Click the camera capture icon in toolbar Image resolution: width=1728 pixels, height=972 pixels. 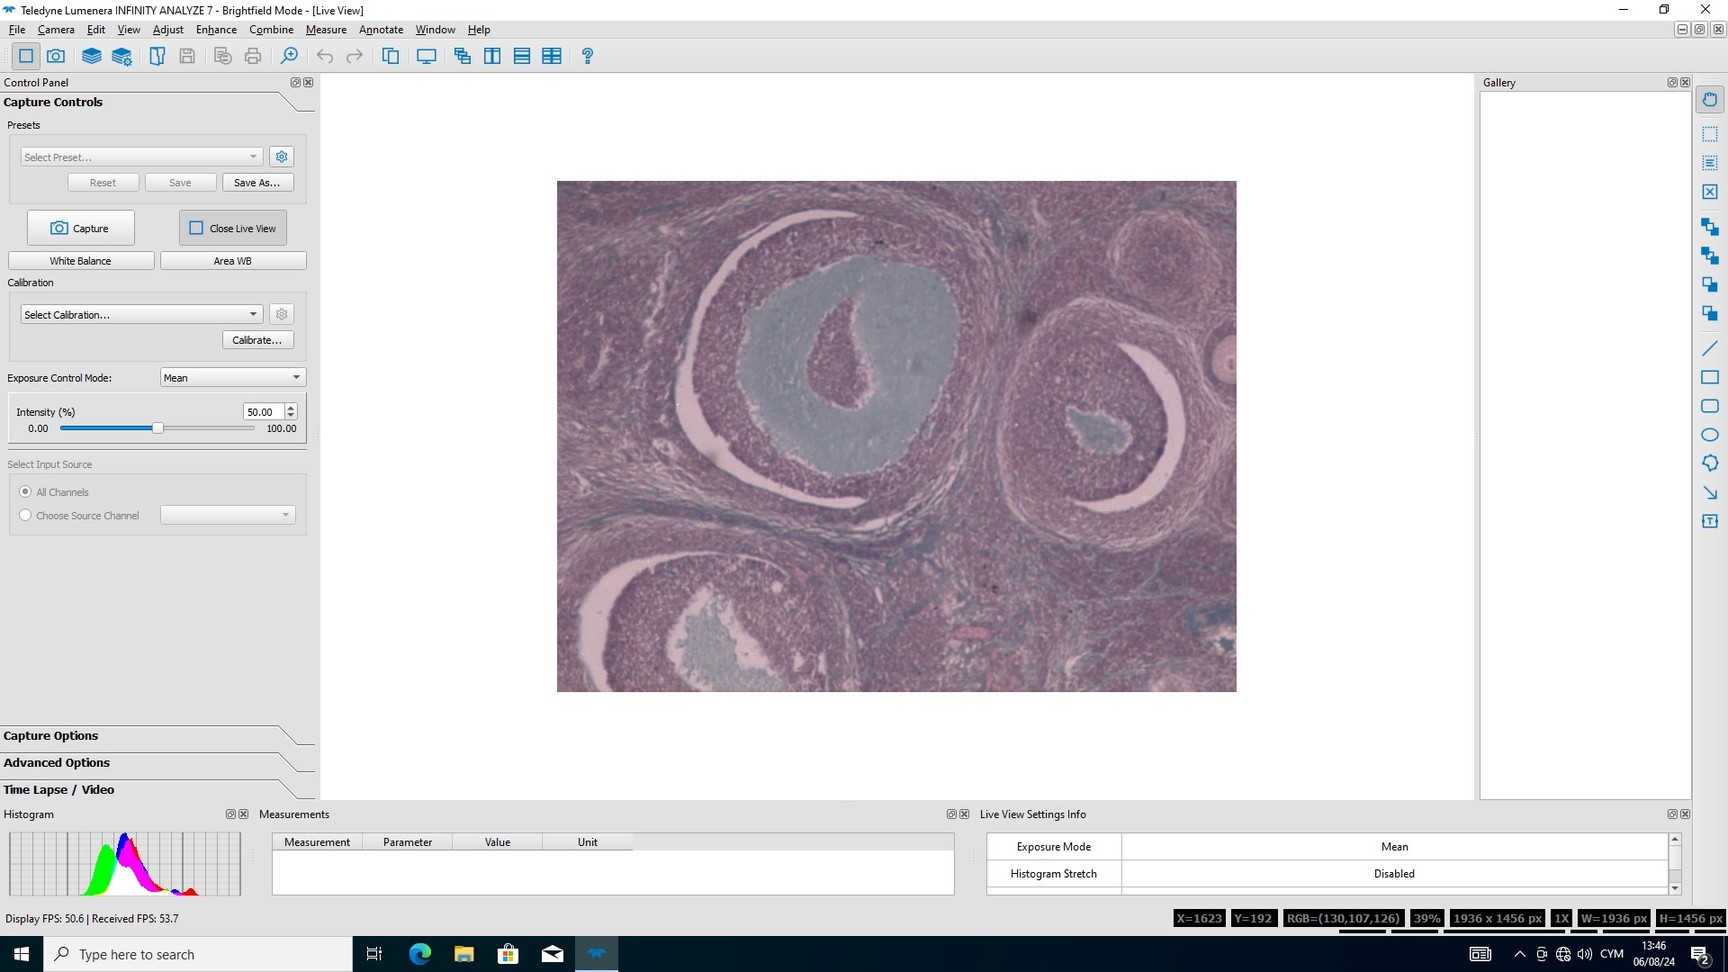[56, 56]
